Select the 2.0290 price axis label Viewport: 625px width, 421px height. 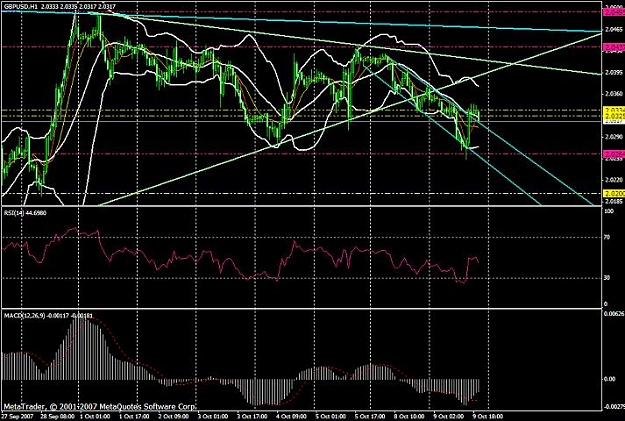pyautogui.click(x=614, y=137)
